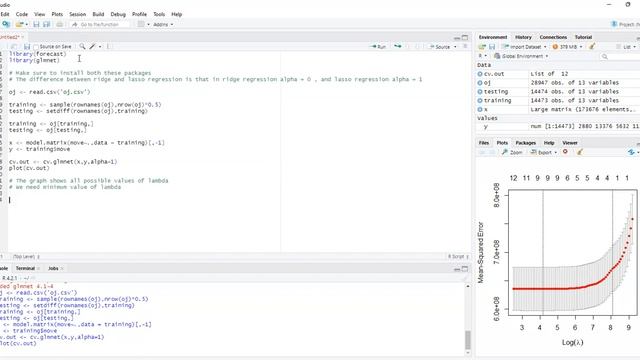Open the Connections tab
The image size is (640, 360).
553,37
